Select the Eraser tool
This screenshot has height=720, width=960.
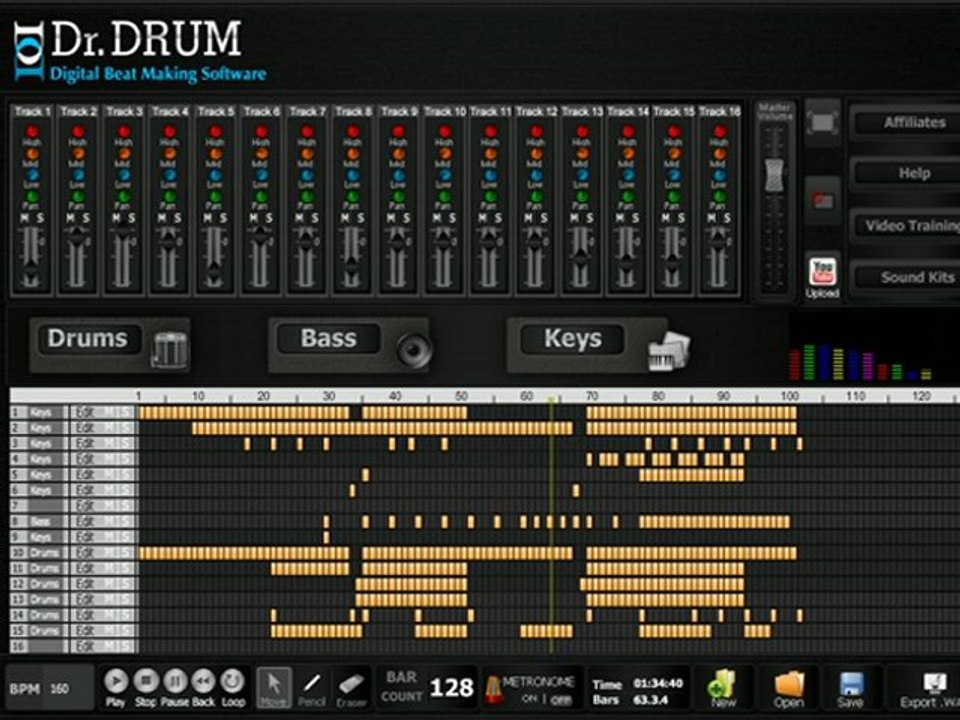click(351, 687)
